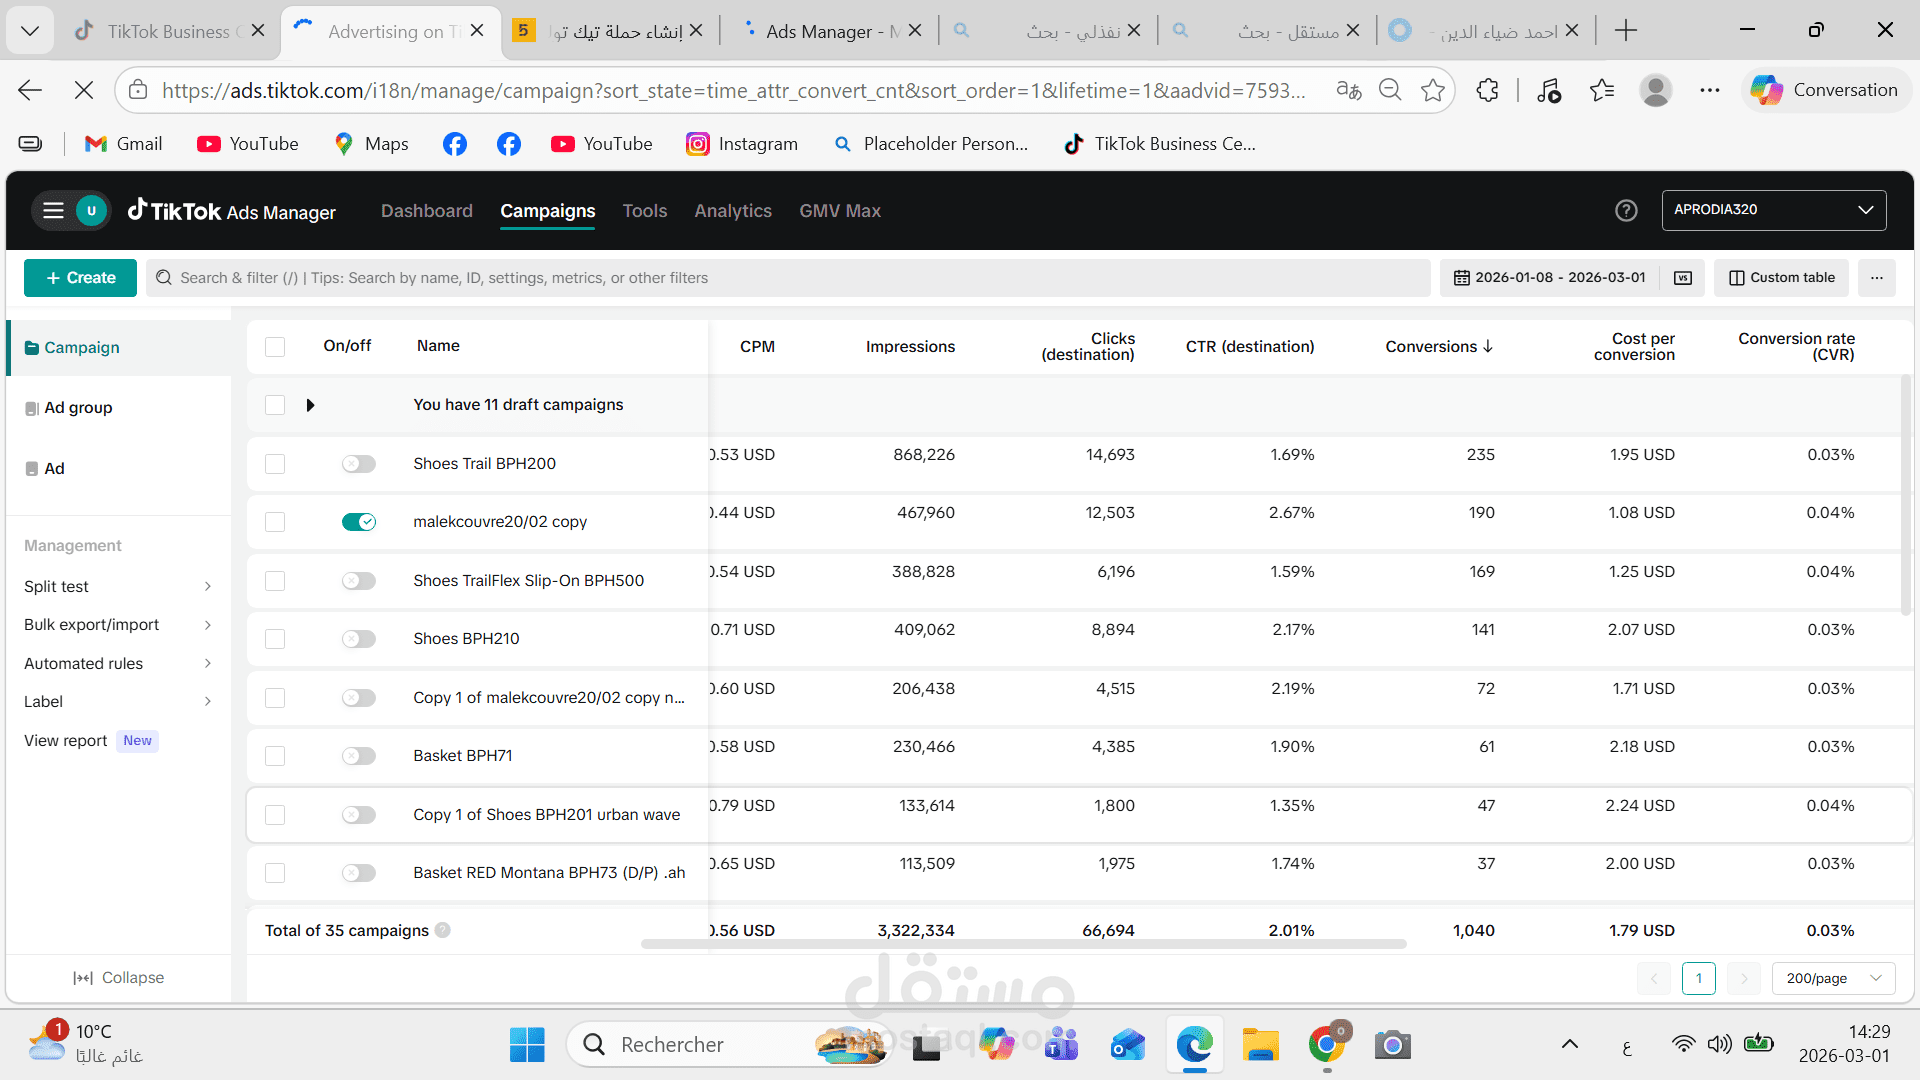Image resolution: width=1920 pixels, height=1080 pixels.
Task: Open the APRODIA320 account dropdown
Action: (x=1773, y=210)
